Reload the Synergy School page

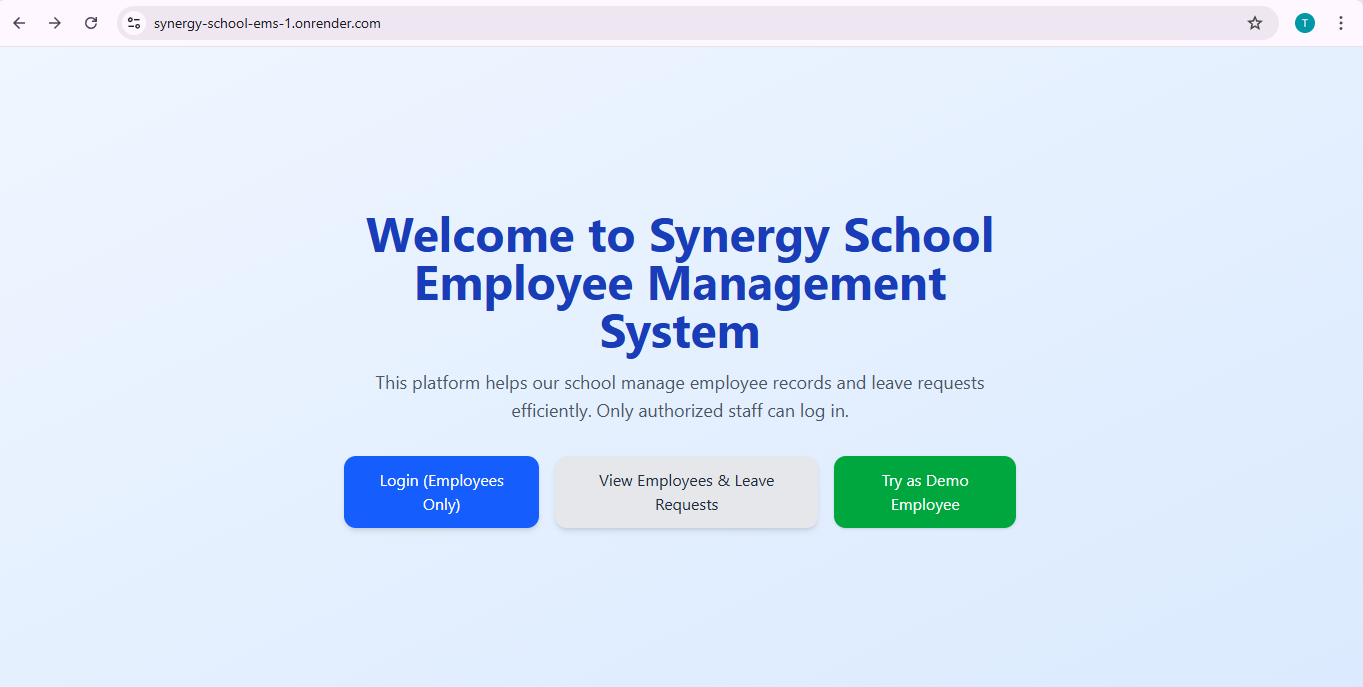[91, 23]
